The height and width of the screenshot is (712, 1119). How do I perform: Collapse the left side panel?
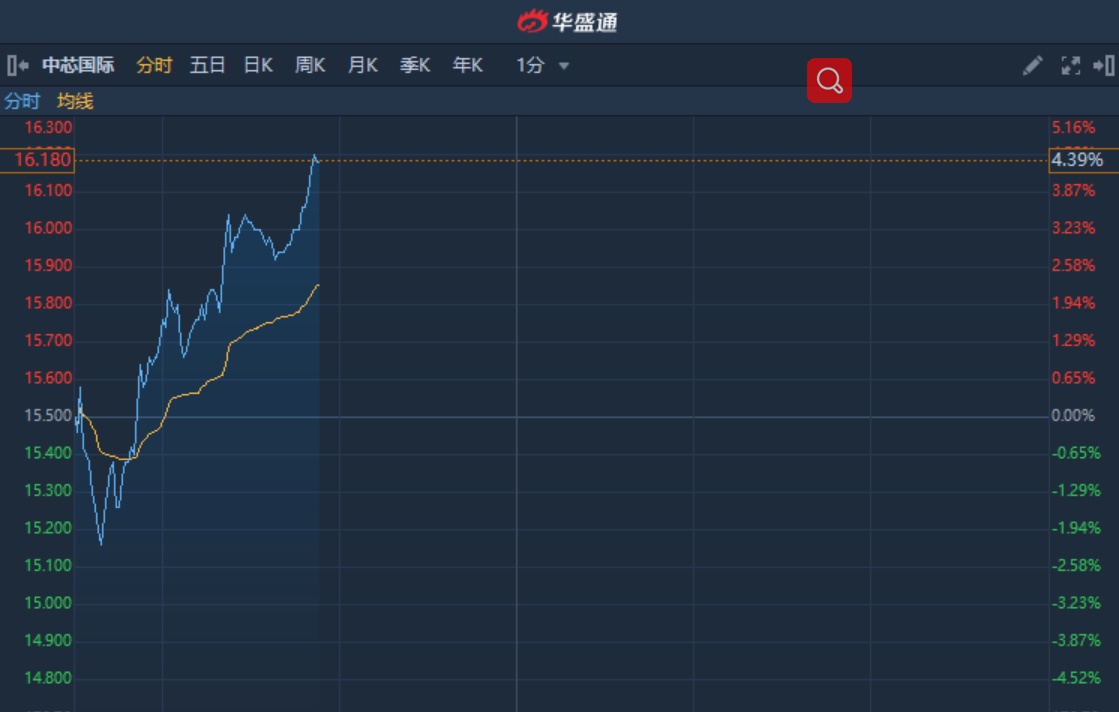[17, 66]
